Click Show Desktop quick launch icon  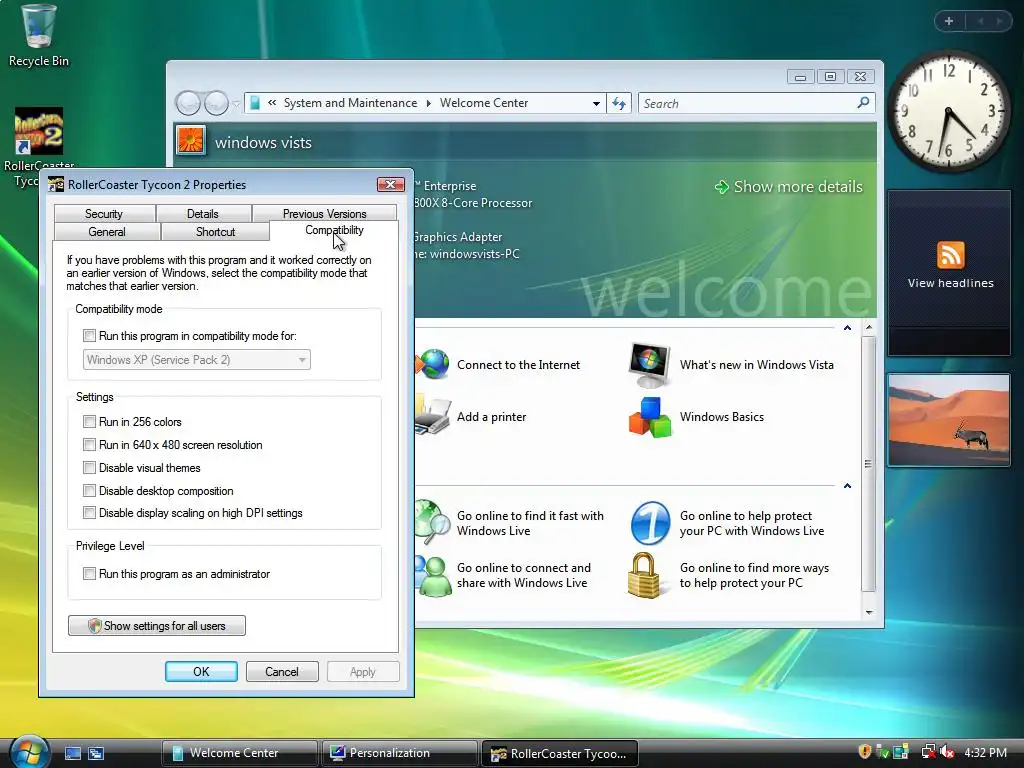click(72, 753)
